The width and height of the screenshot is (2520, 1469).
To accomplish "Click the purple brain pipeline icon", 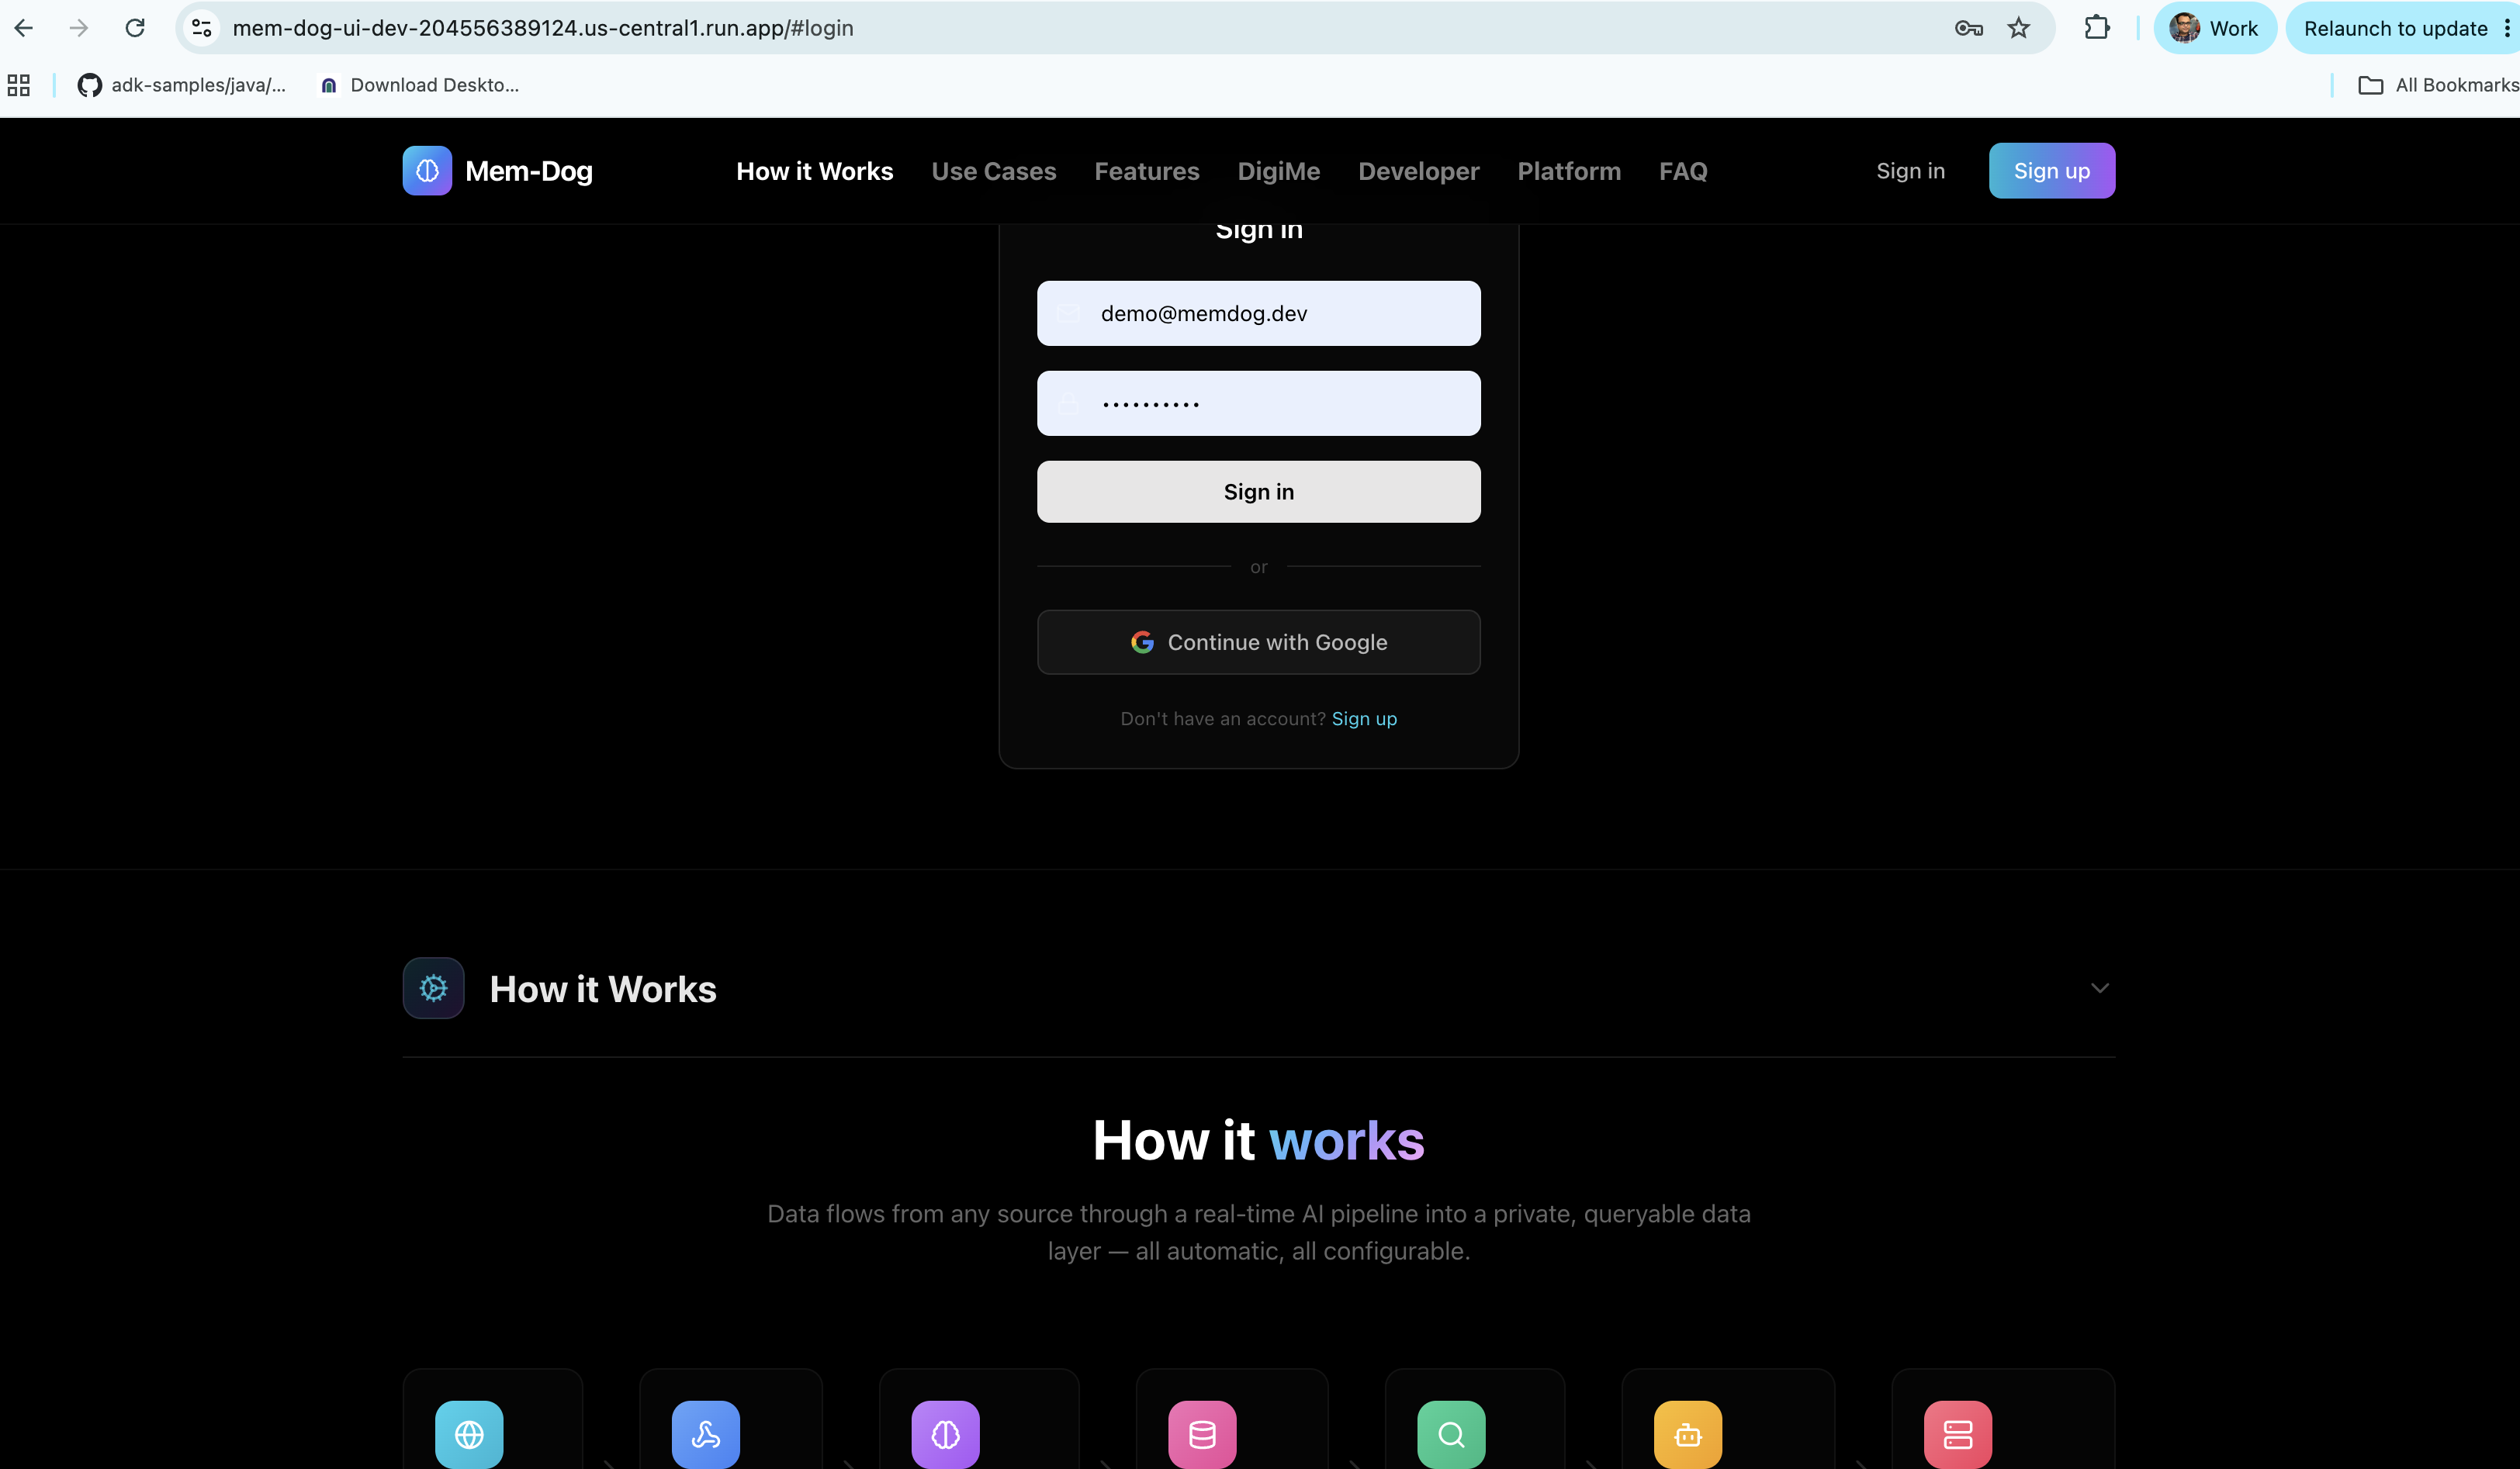I will (x=946, y=1434).
